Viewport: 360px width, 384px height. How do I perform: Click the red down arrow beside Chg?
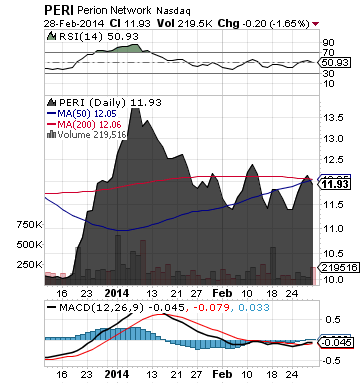tap(315, 24)
